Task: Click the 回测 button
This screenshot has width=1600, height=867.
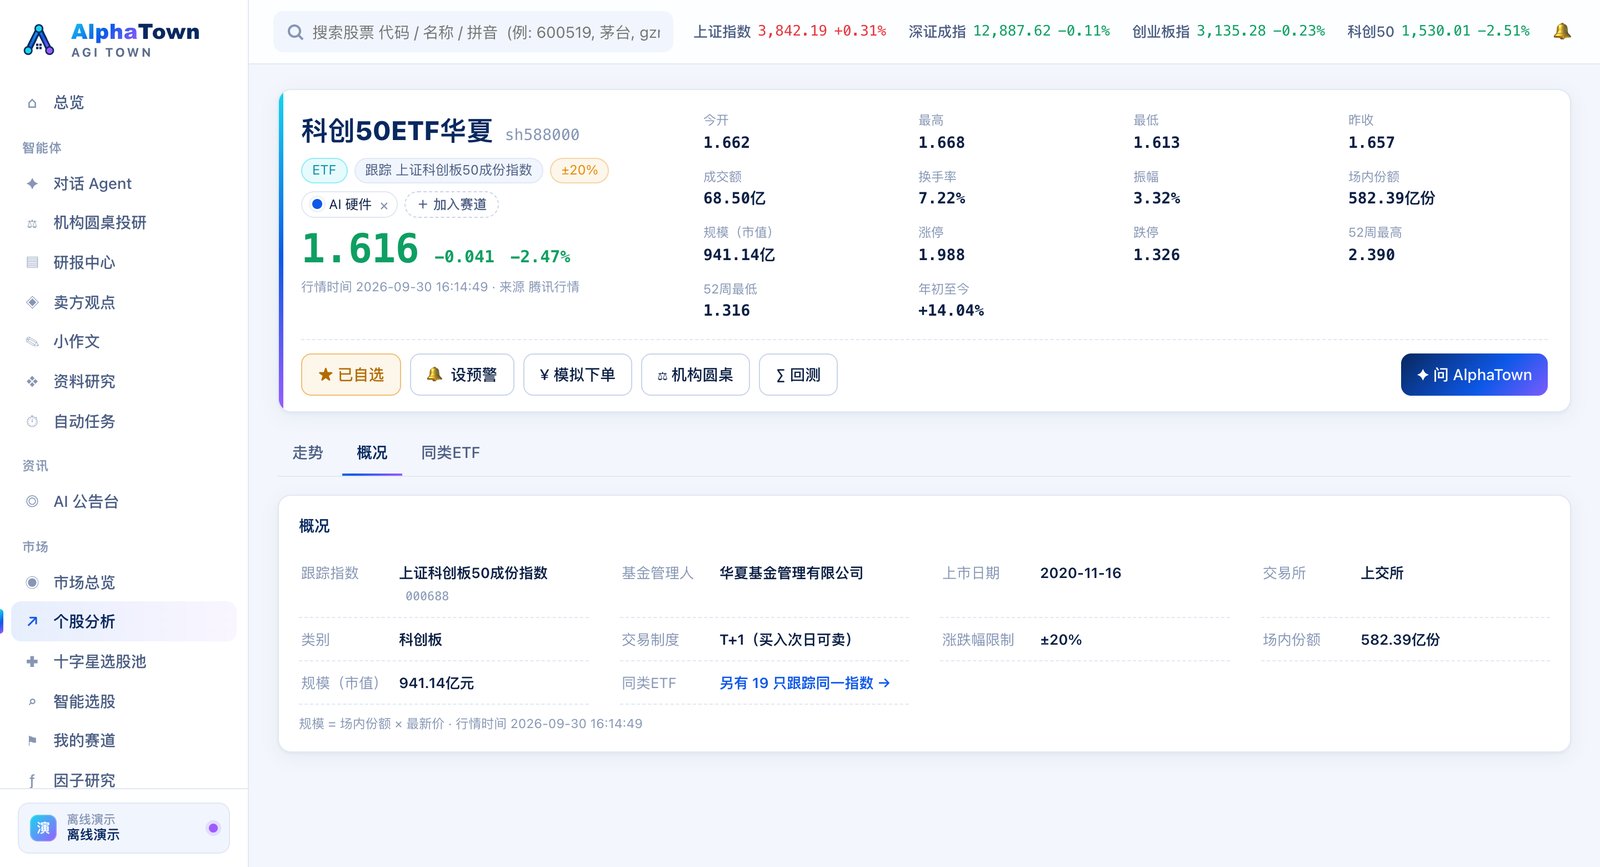Action: 798,375
